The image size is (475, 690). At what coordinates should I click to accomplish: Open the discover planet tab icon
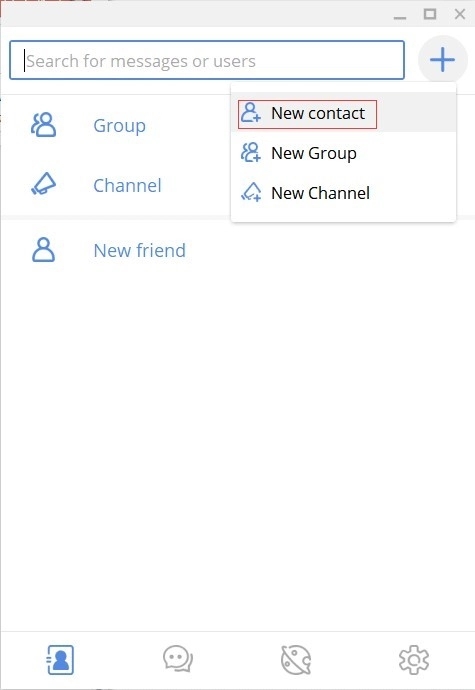click(296, 660)
